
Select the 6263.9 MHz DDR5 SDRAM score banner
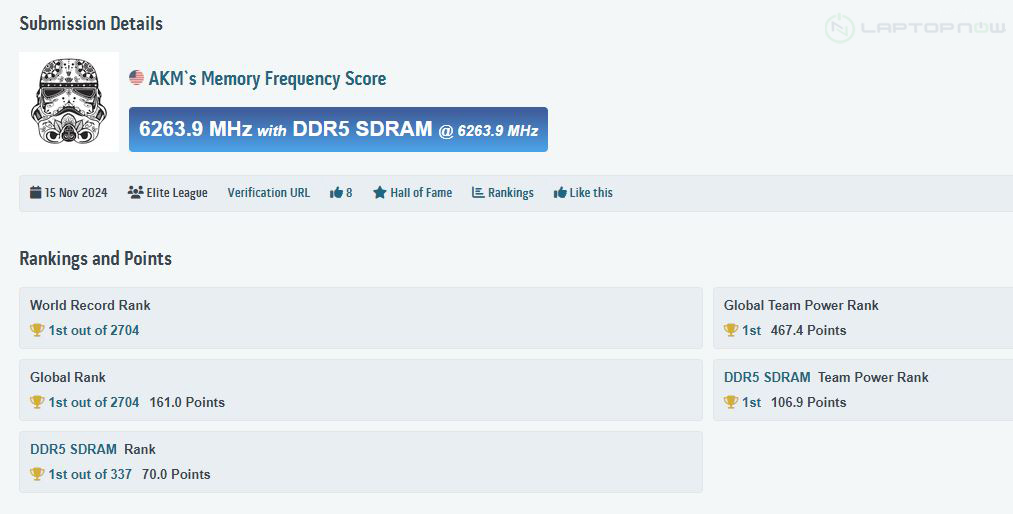click(x=338, y=130)
